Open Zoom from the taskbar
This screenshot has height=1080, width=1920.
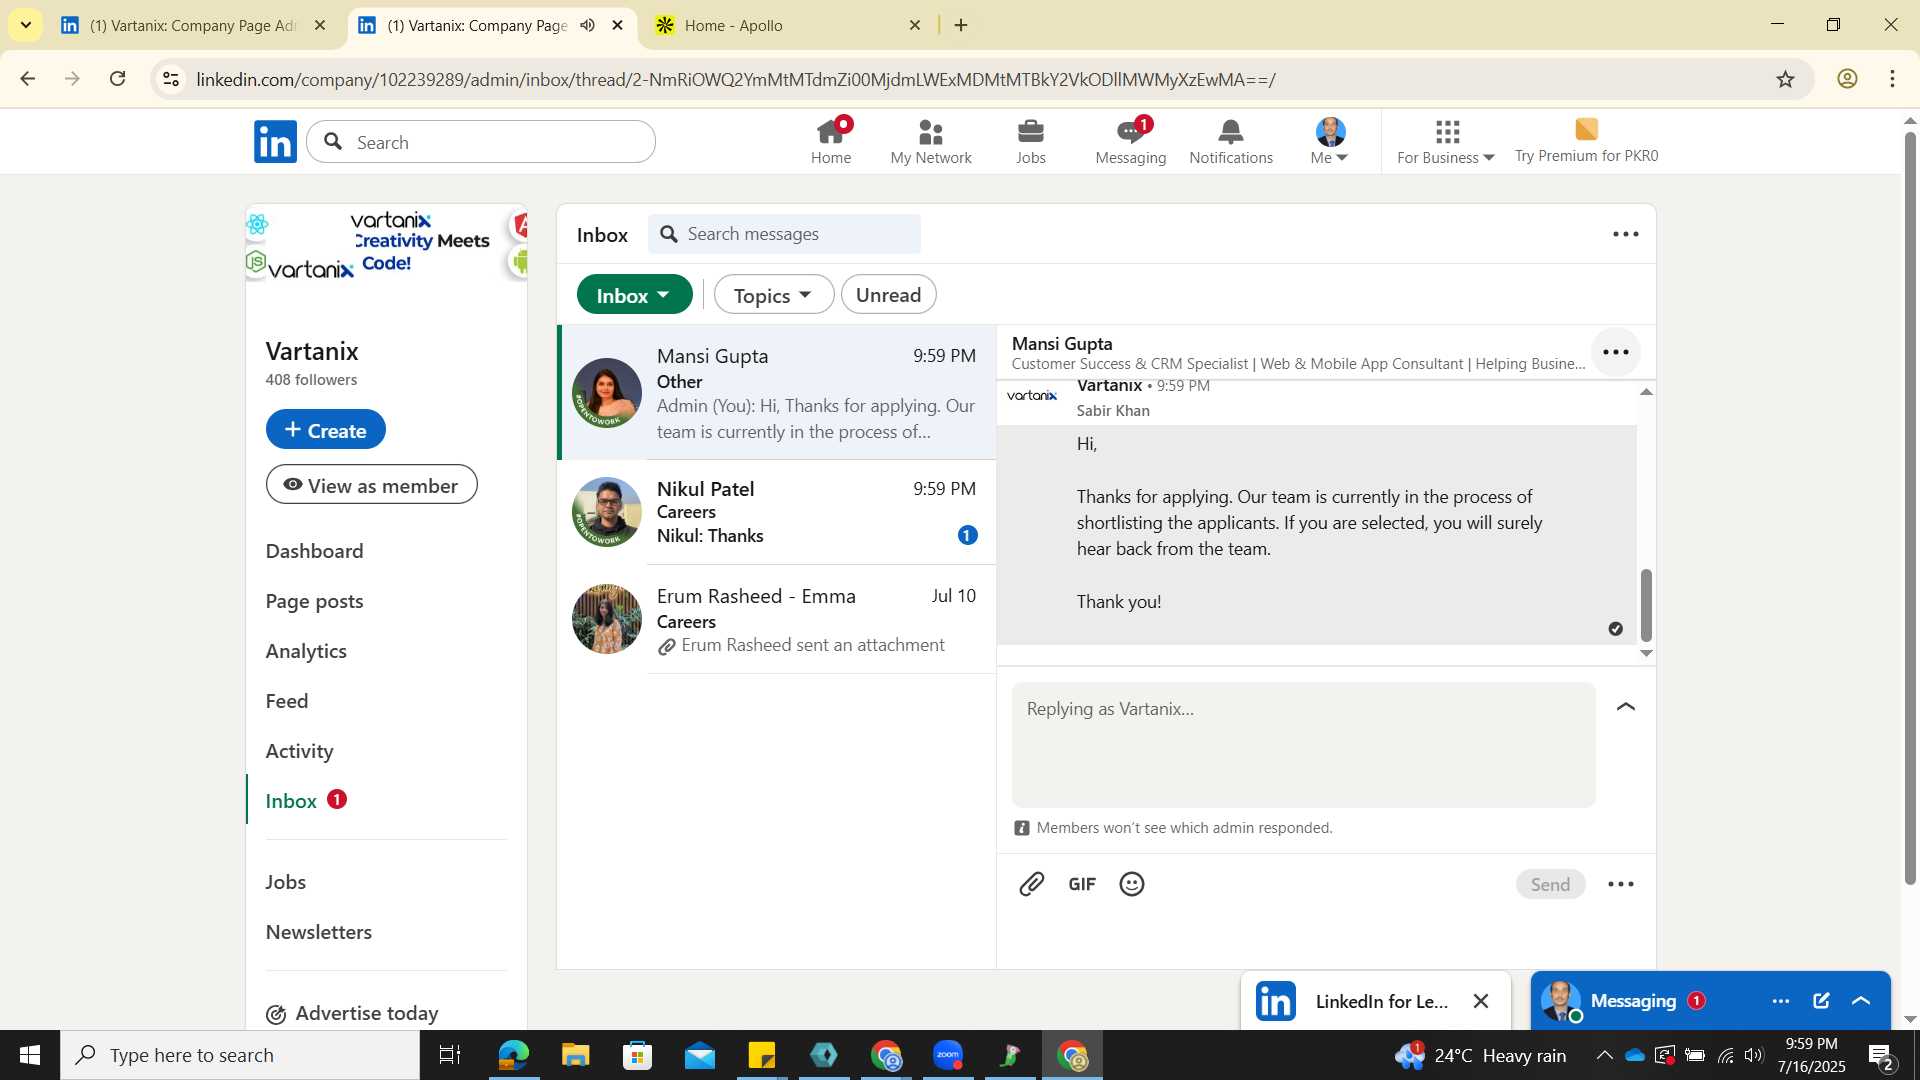[947, 1055]
